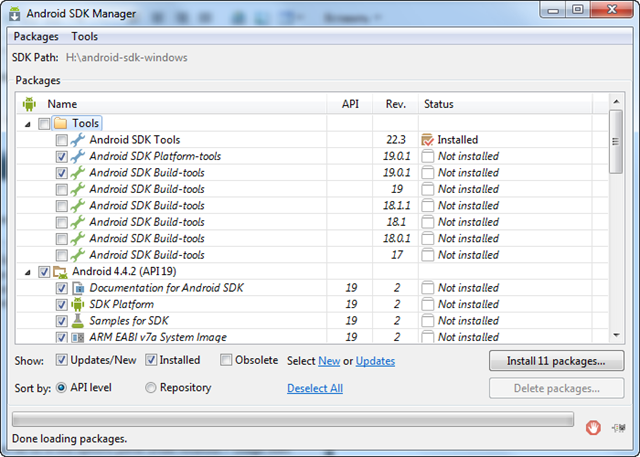Click the SDK Path H:\android-sdk-windows text
Screen dimensions: 640x457
tap(127, 58)
